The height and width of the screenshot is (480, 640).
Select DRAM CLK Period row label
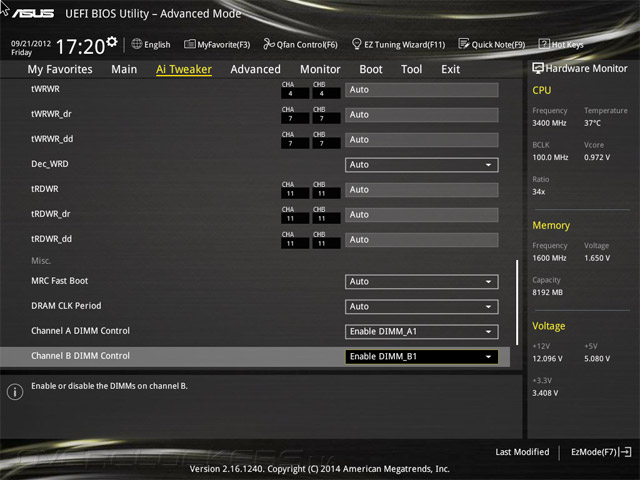pyautogui.click(x=66, y=306)
